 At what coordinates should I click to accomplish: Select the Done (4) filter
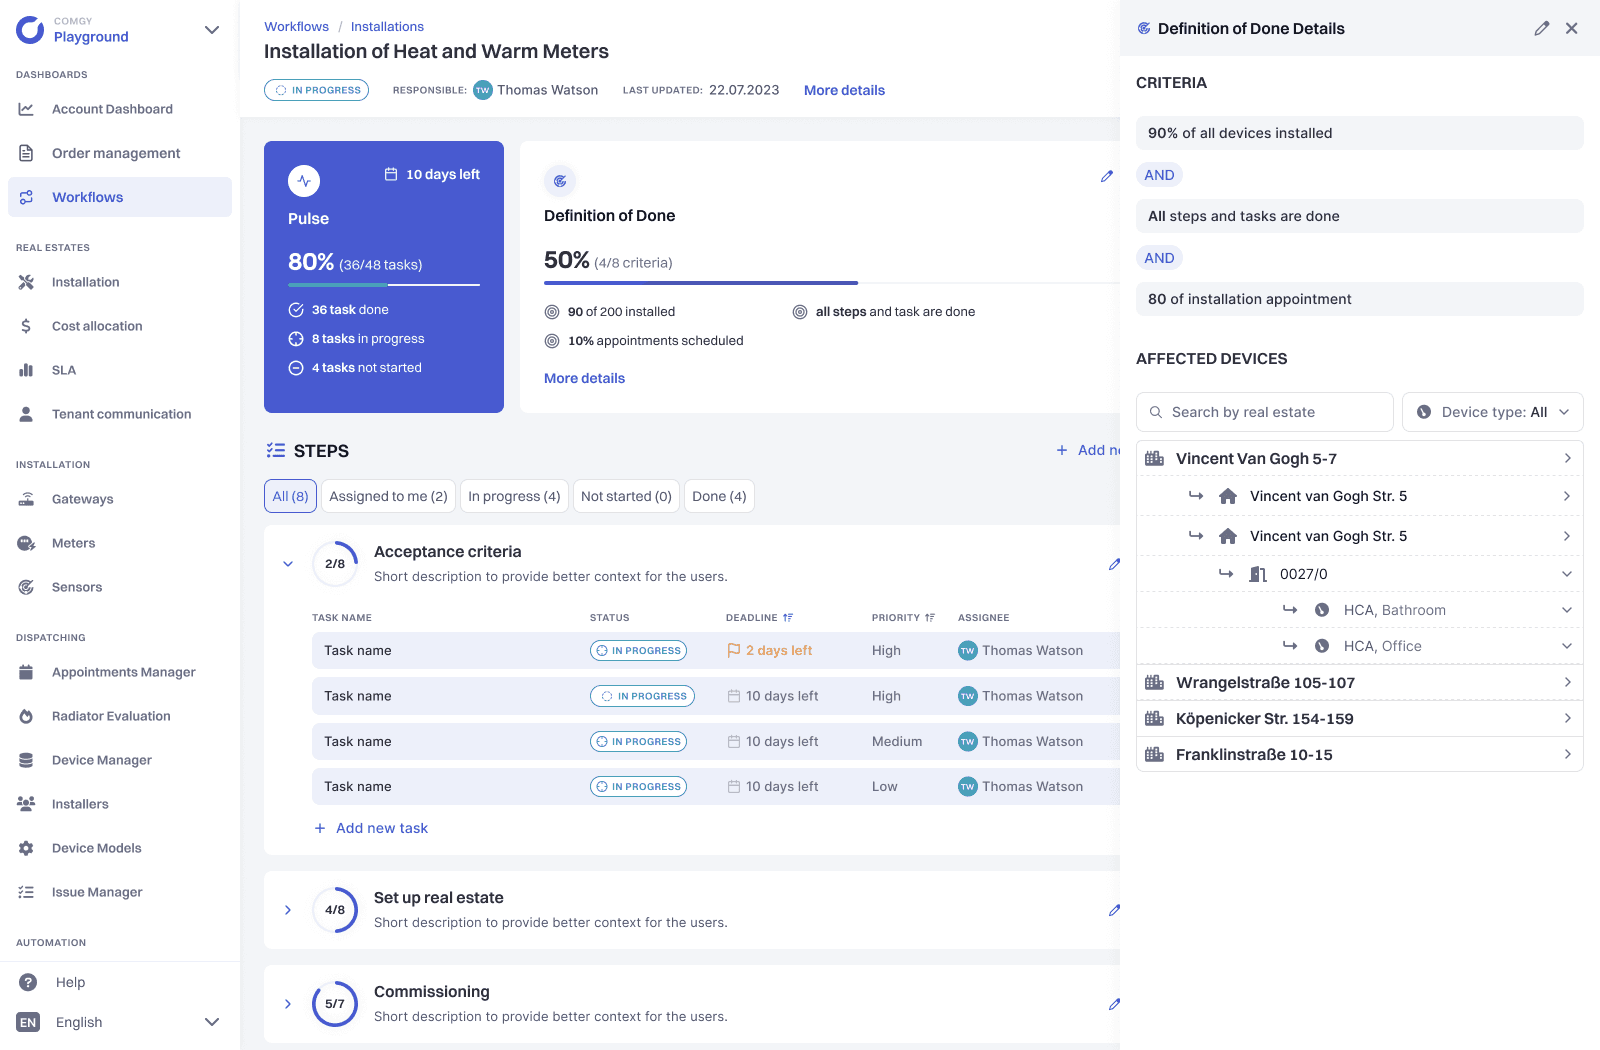point(719,496)
